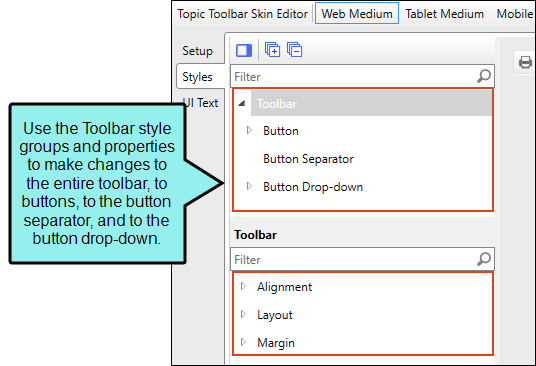Click the search icon in the Toolbar Filter box
Viewport: 536px width, 366px height.
click(x=484, y=259)
